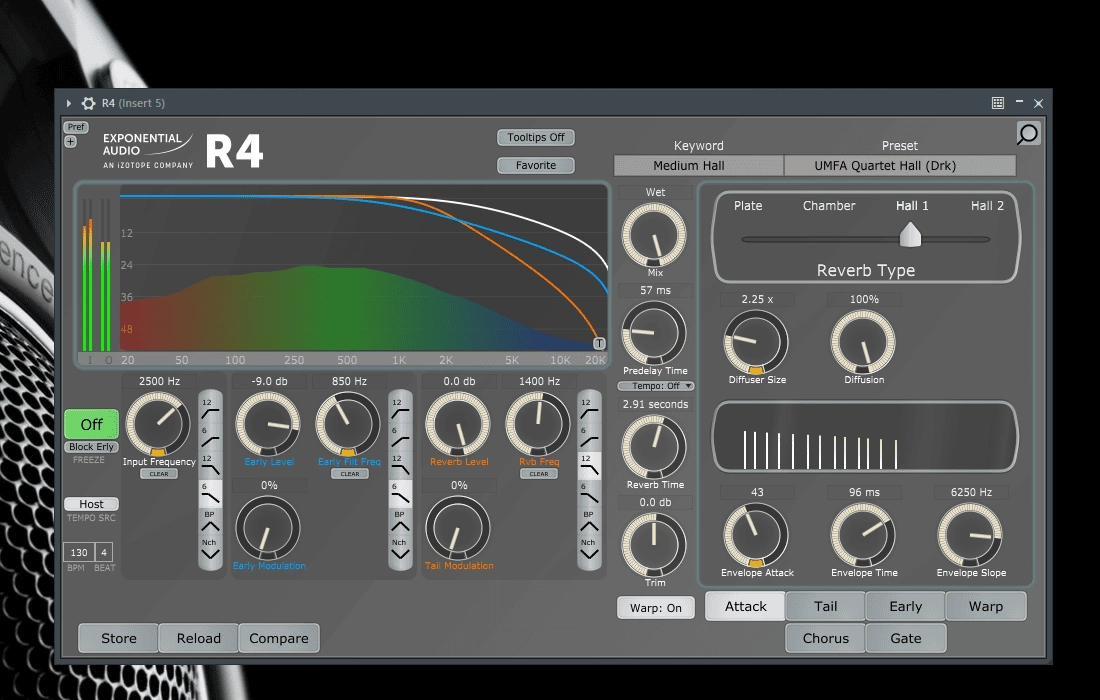Image resolution: width=1100 pixels, height=700 pixels.
Task: Click the Tail Modulation knob
Action: point(457,528)
